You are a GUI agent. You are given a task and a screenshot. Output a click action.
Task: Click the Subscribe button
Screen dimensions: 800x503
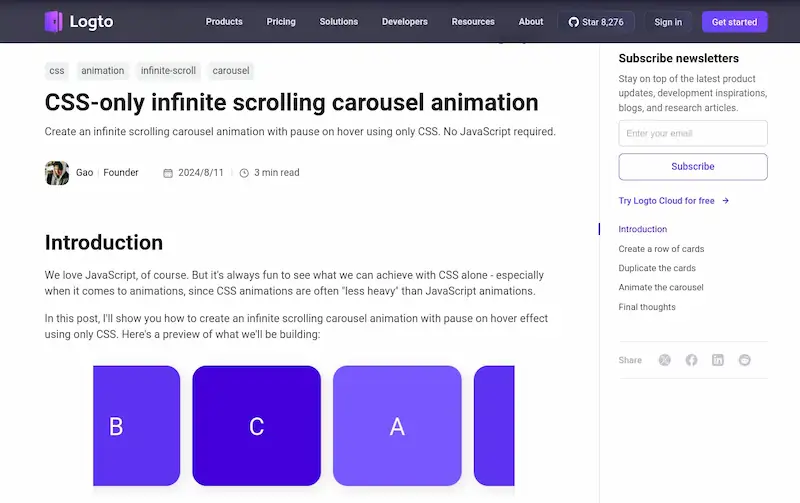tap(693, 166)
